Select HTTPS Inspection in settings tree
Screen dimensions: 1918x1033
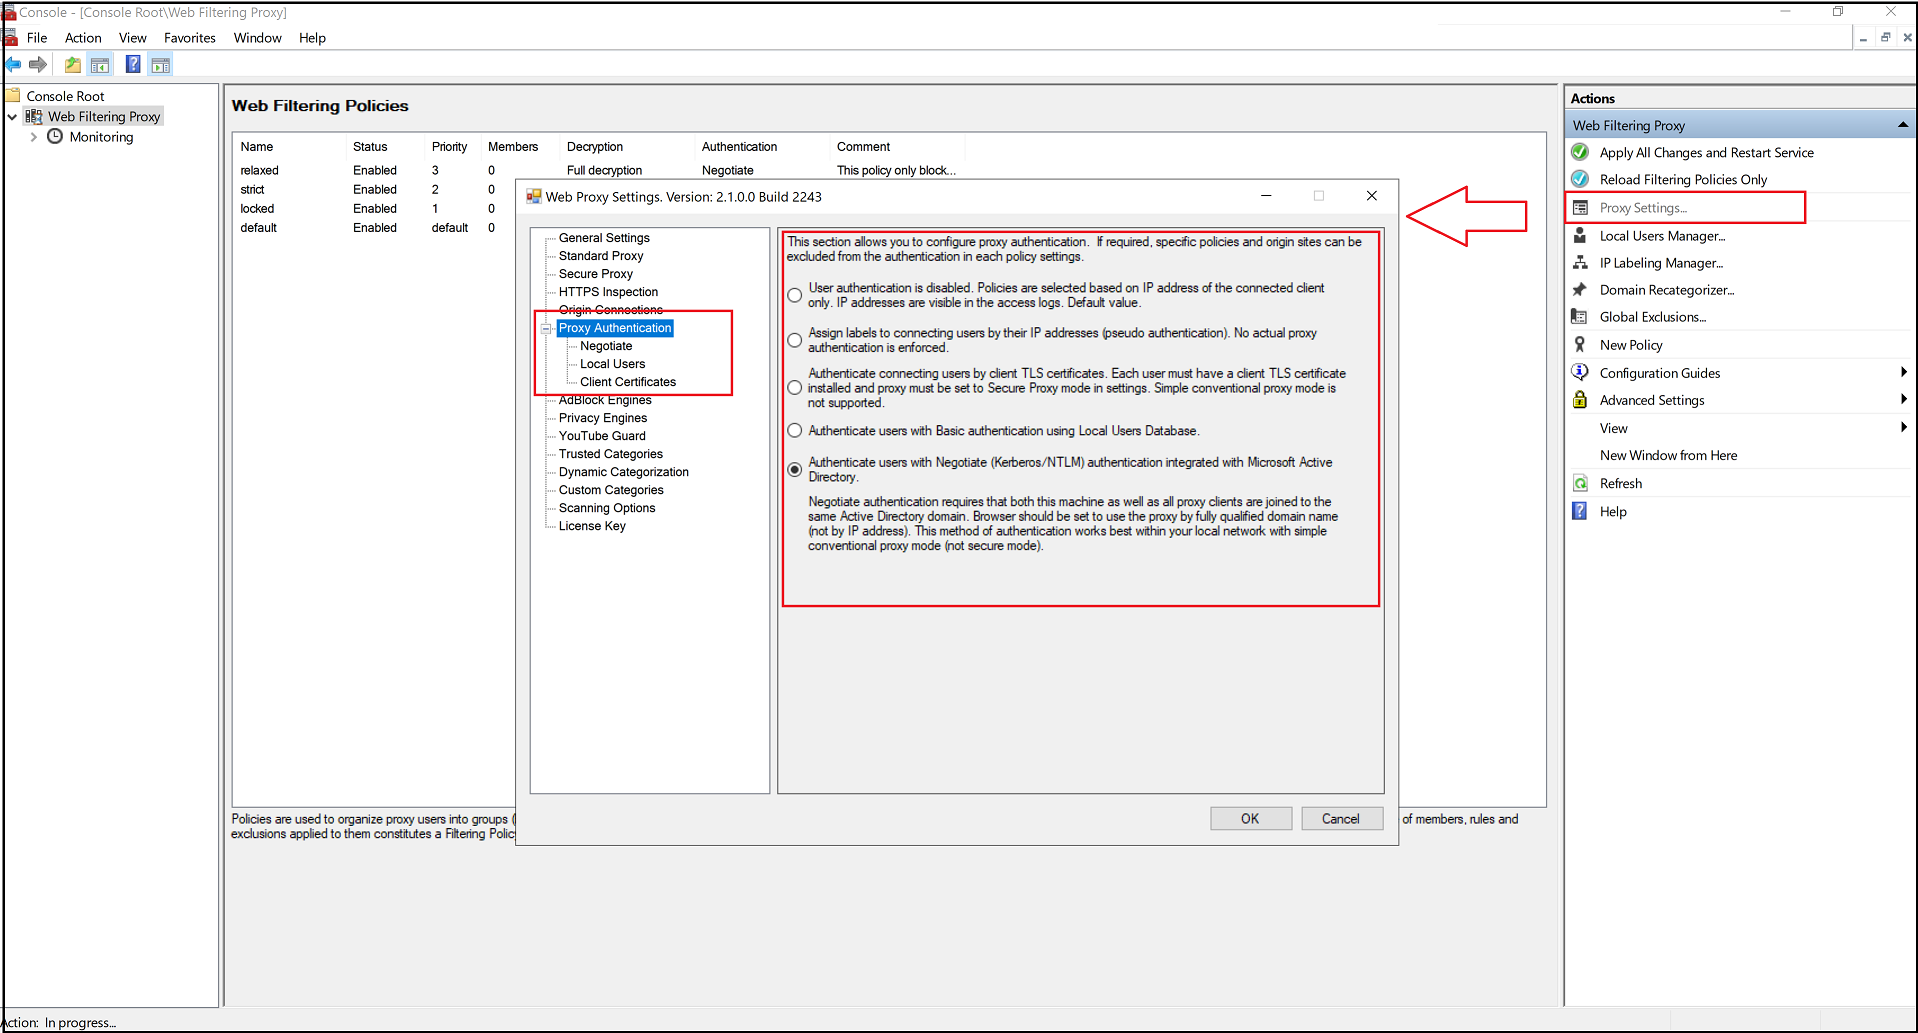tap(608, 292)
